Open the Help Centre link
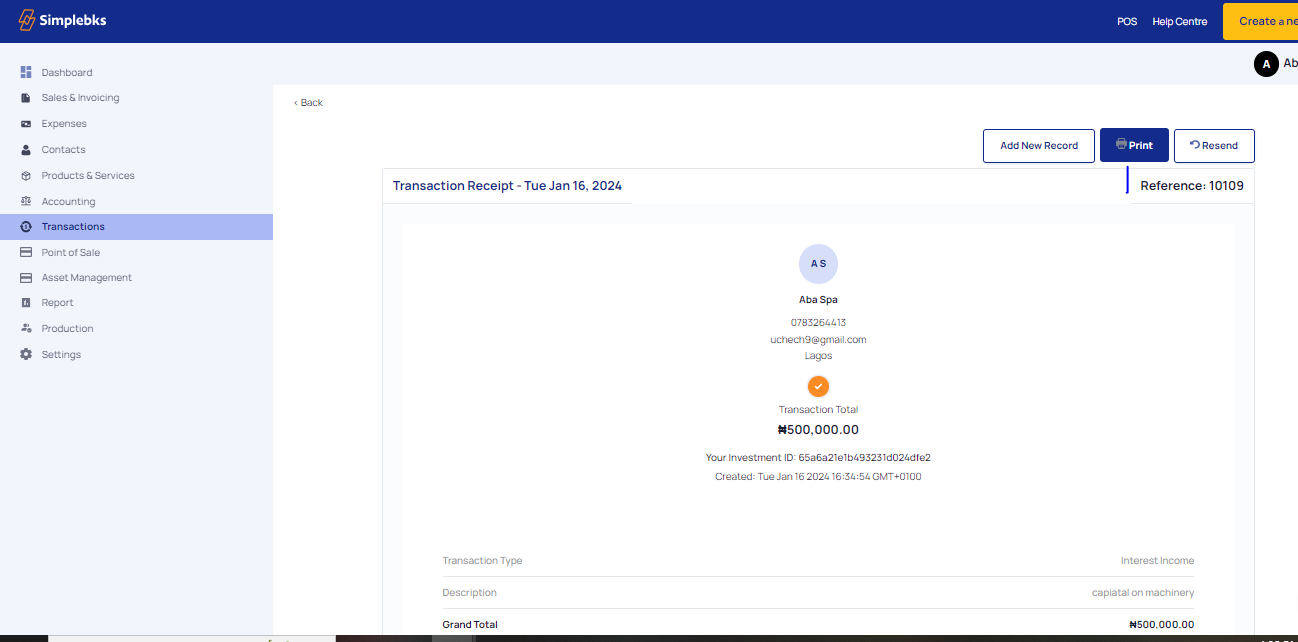 tap(1179, 22)
